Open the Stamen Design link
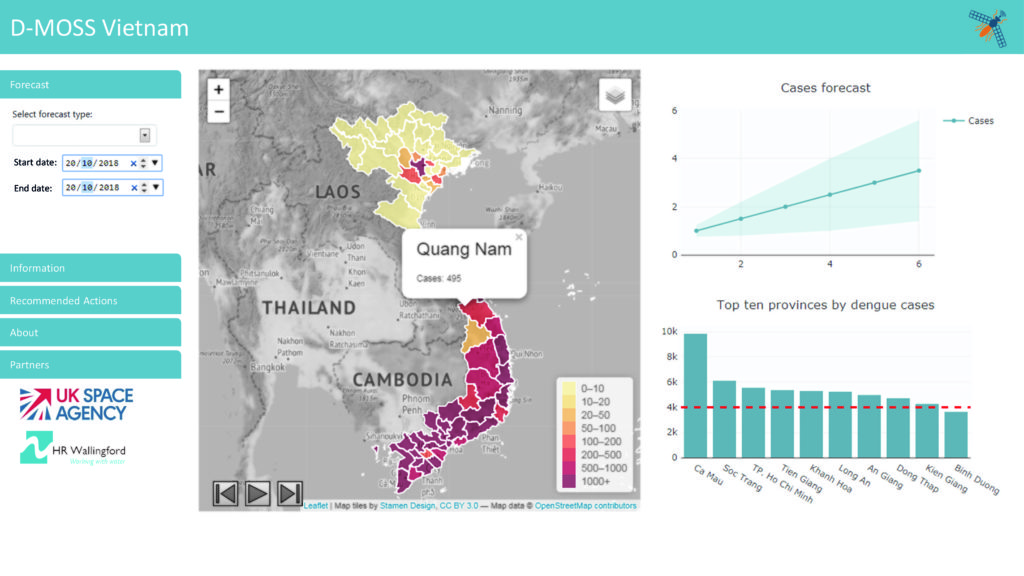This screenshot has height=576, width=1024. (x=408, y=505)
